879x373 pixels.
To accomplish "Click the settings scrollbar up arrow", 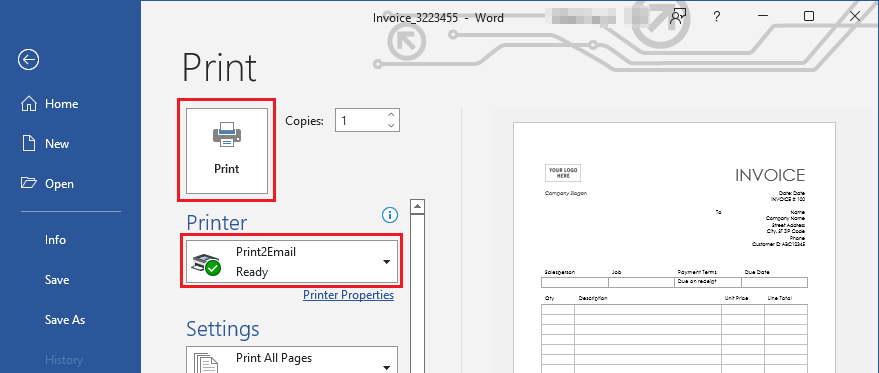I will click(x=417, y=206).
